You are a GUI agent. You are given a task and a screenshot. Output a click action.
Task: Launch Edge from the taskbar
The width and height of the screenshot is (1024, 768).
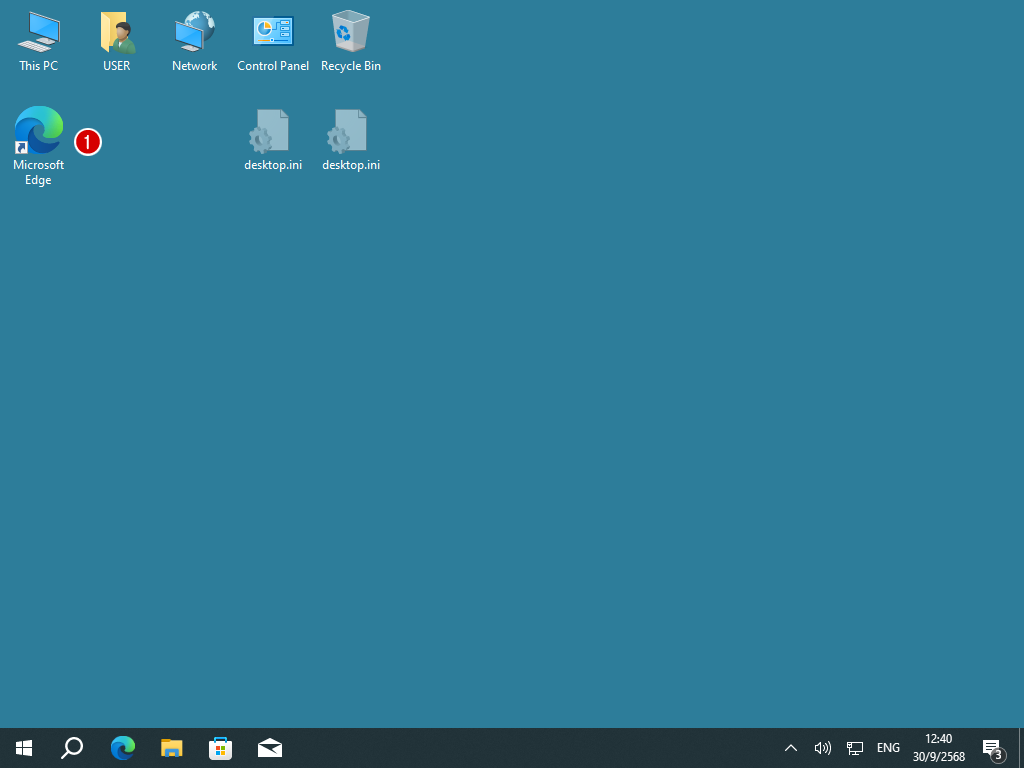point(122,748)
